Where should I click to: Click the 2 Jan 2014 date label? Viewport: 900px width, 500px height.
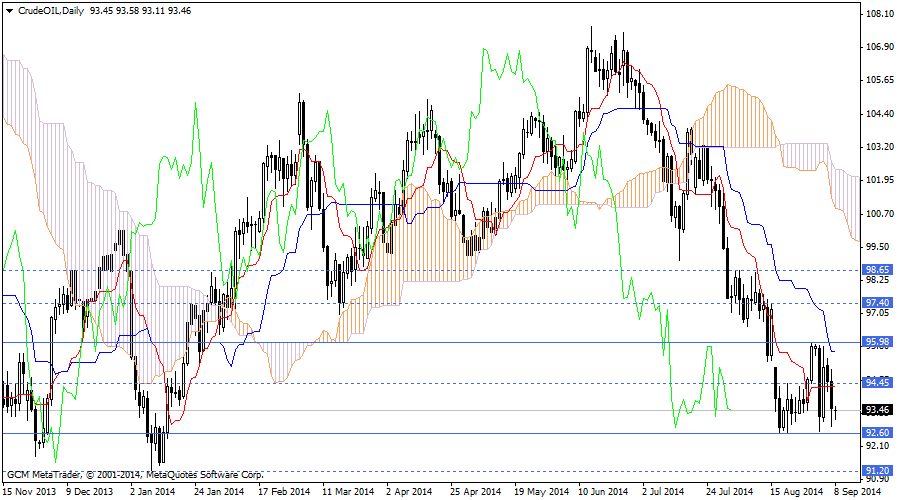coord(153,491)
